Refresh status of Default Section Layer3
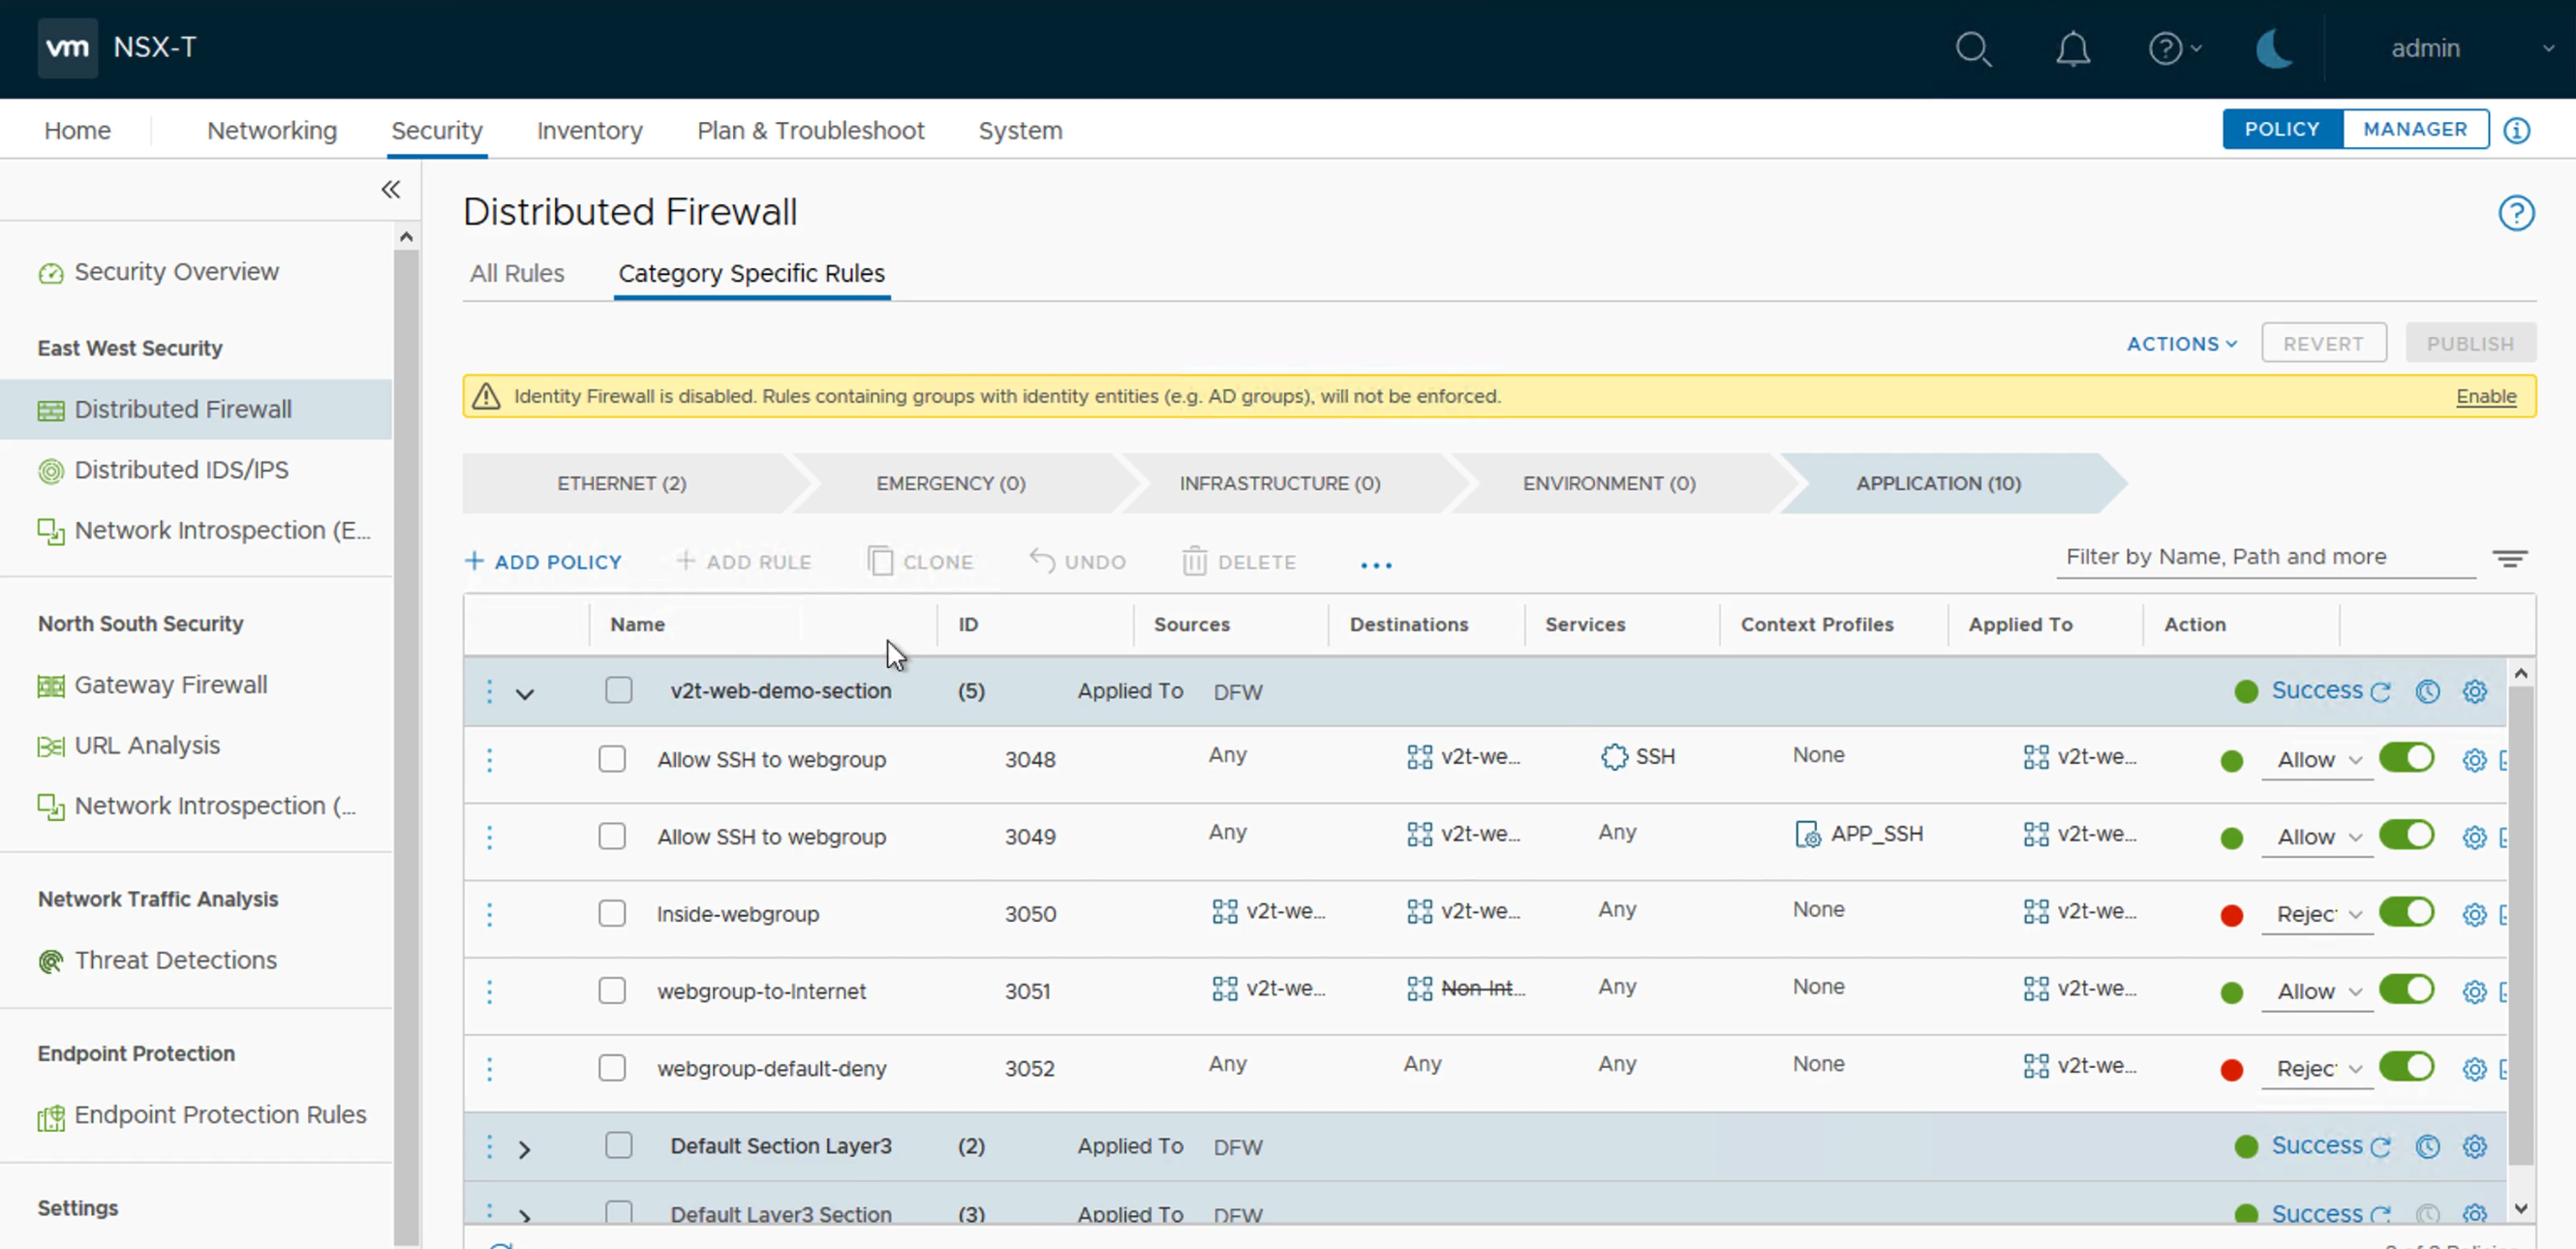The image size is (2576, 1249). coord(2381,1147)
